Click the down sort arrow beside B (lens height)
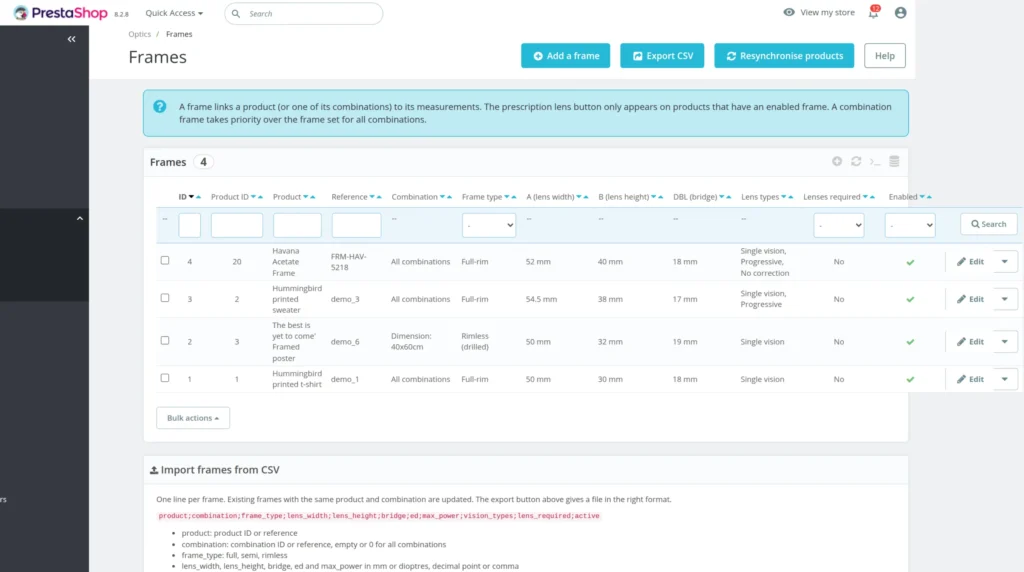The image size is (1024, 572). point(654,197)
